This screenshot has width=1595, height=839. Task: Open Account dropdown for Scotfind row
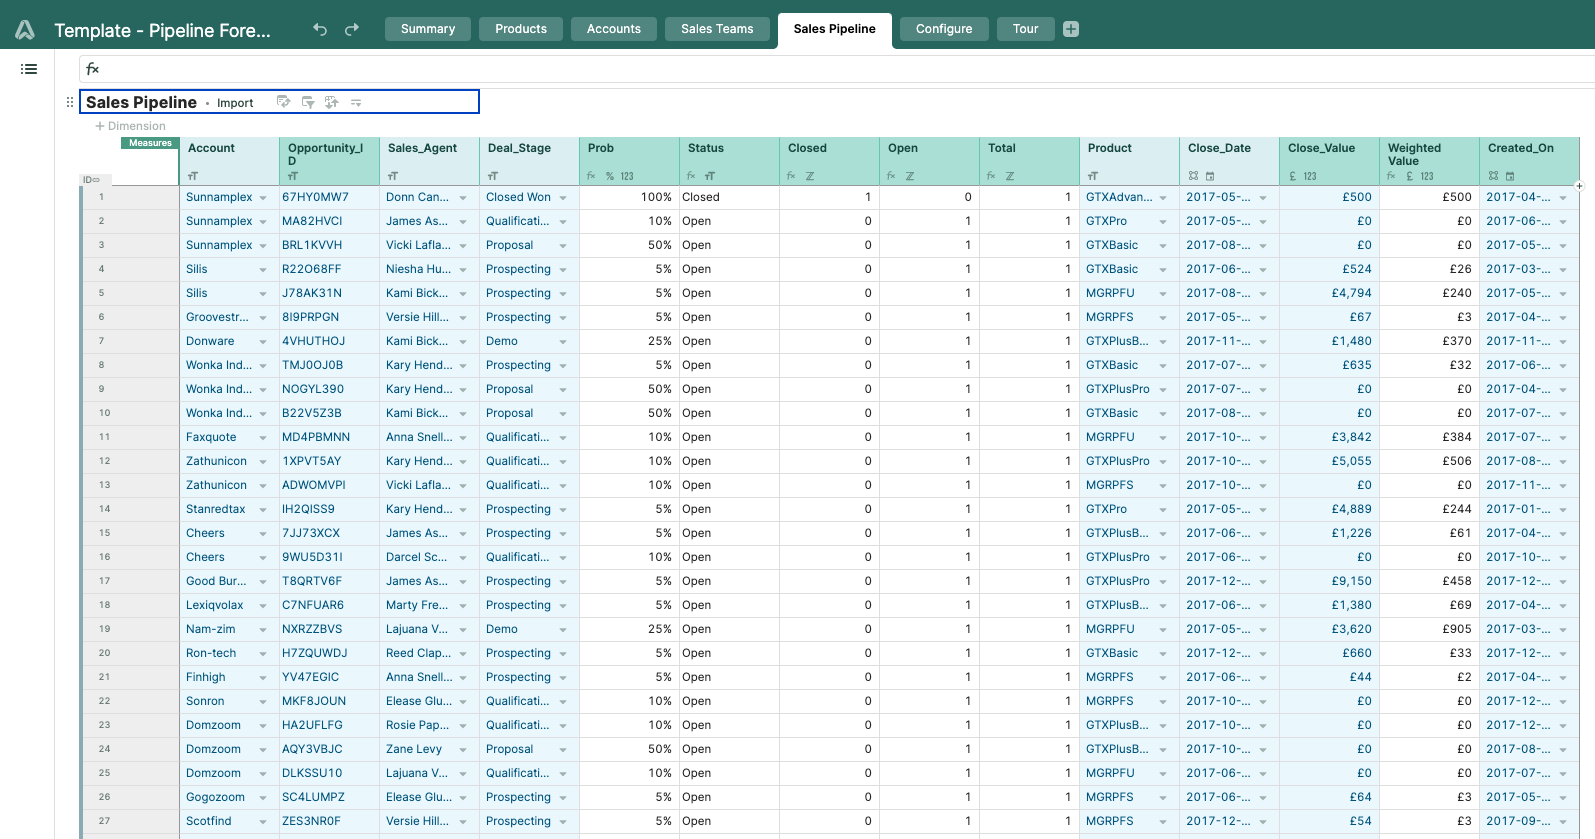tap(263, 822)
